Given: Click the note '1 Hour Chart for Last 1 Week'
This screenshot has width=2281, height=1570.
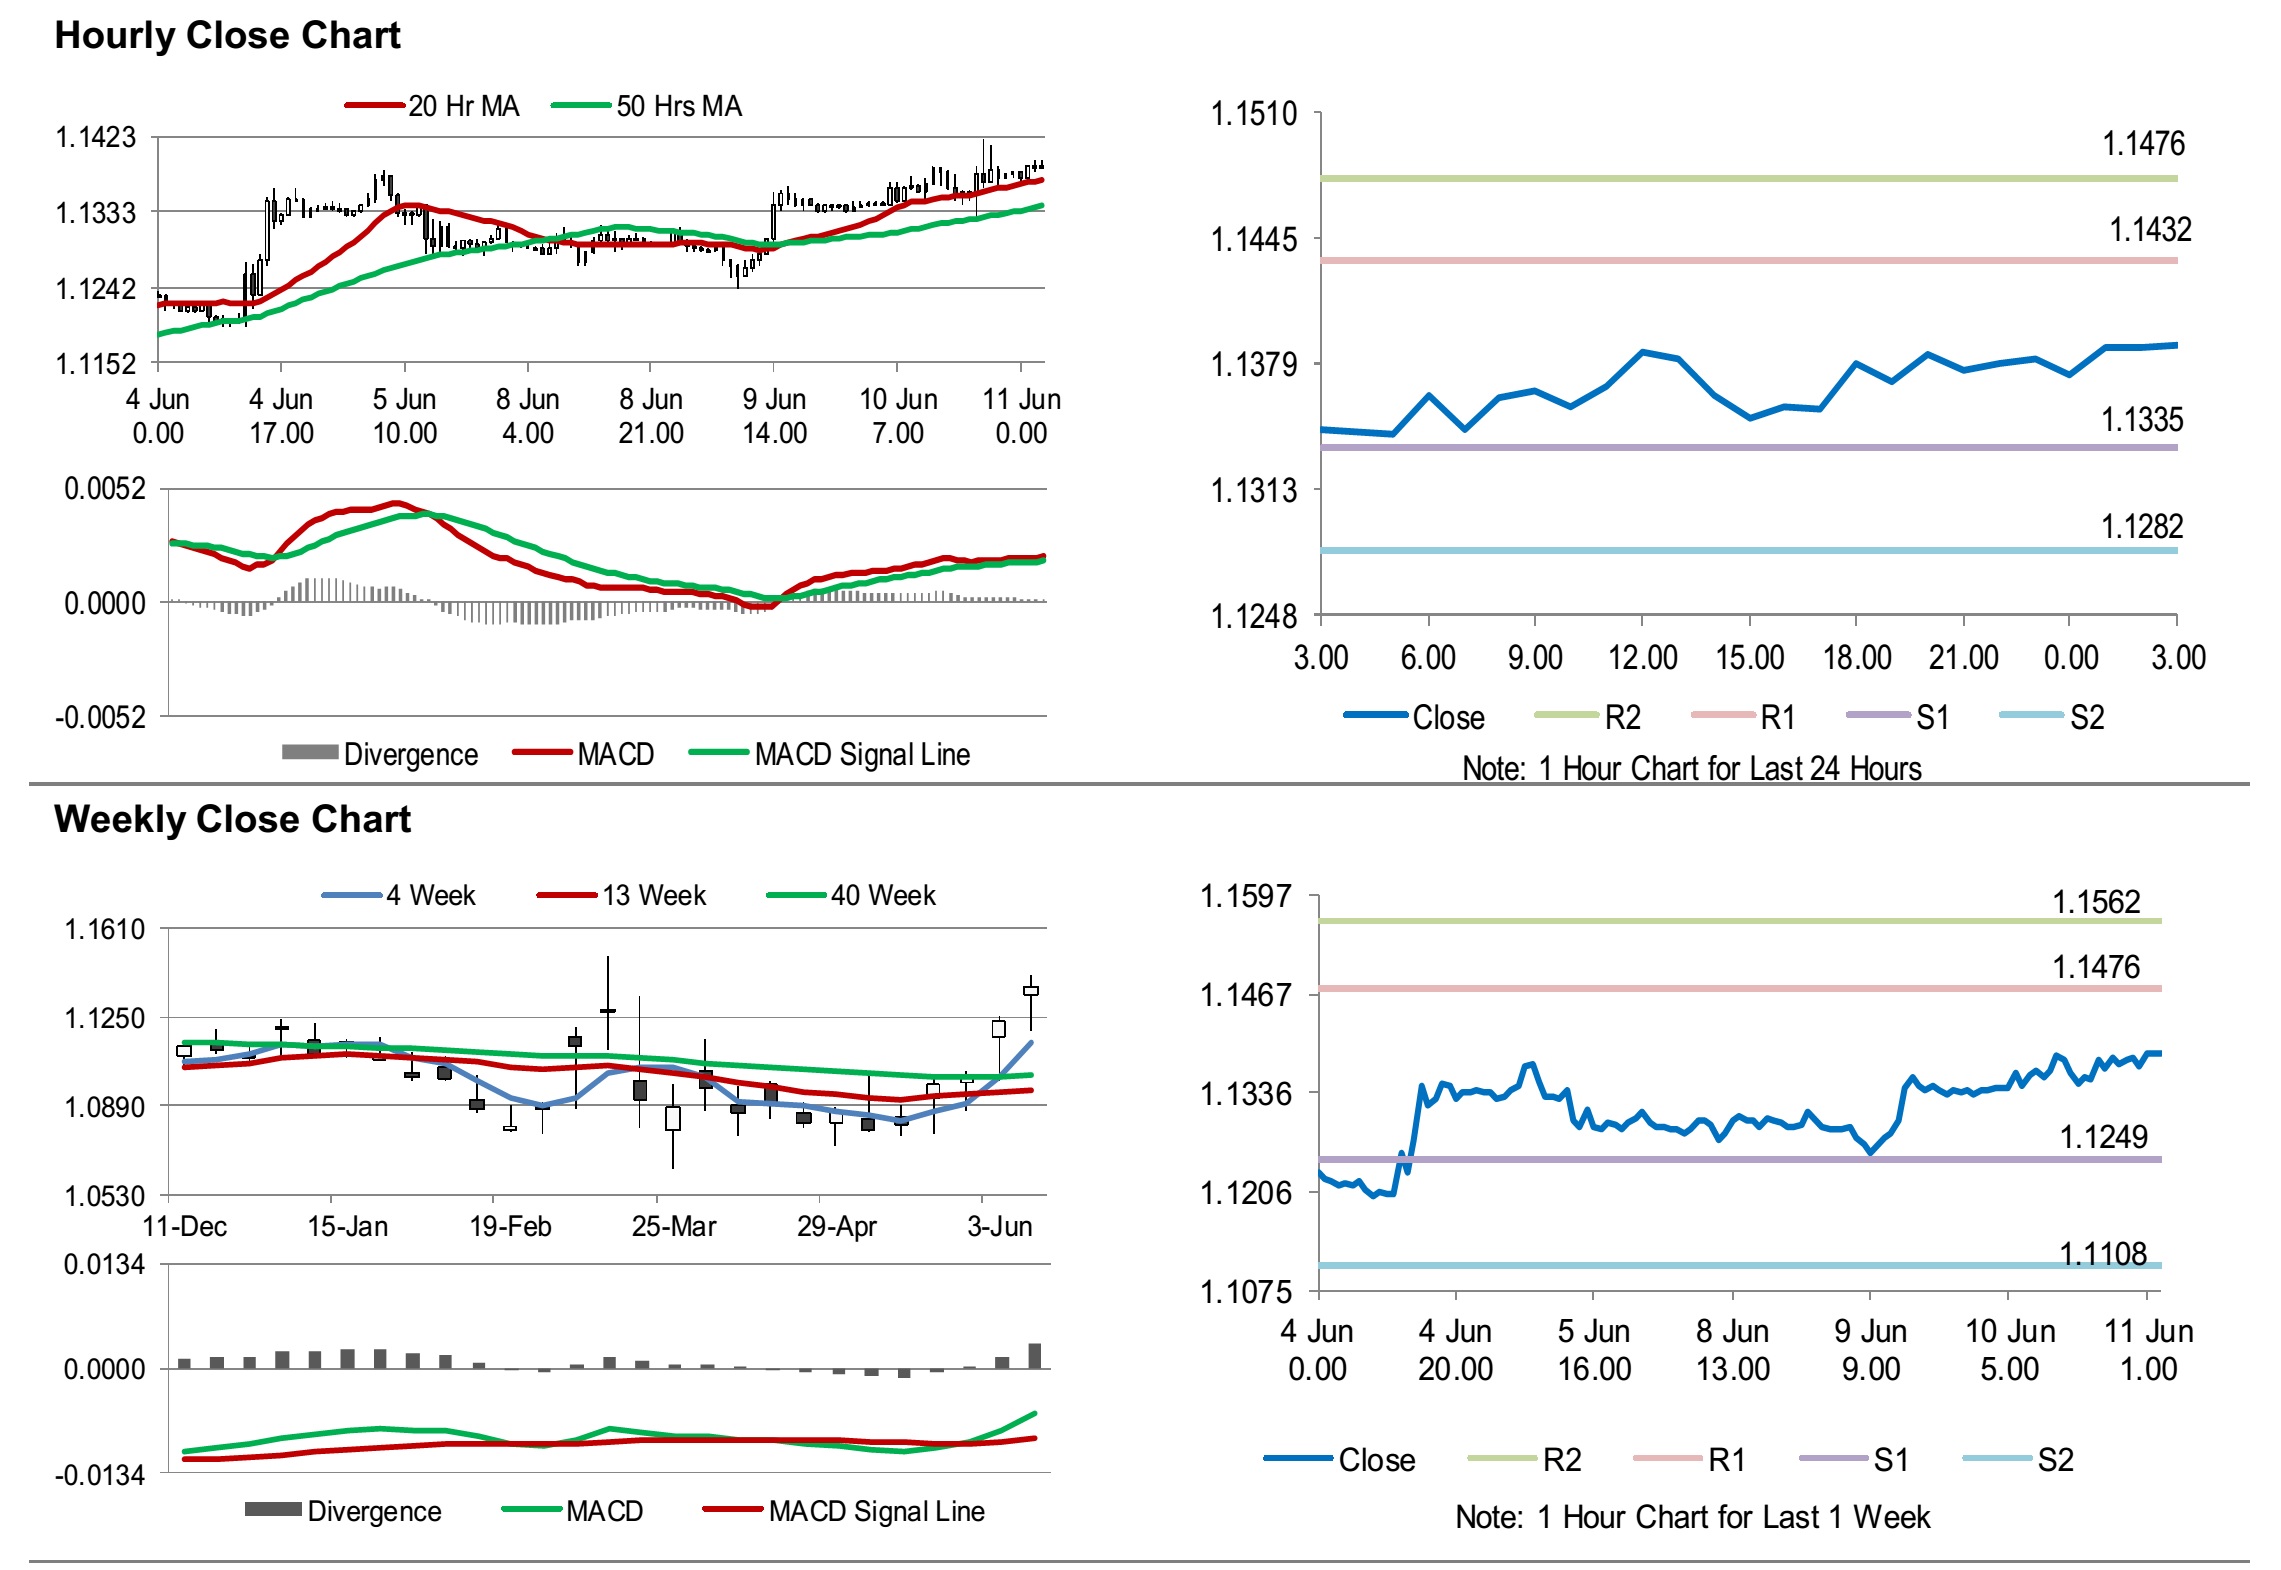Looking at the screenshot, I should click(x=1692, y=1517).
